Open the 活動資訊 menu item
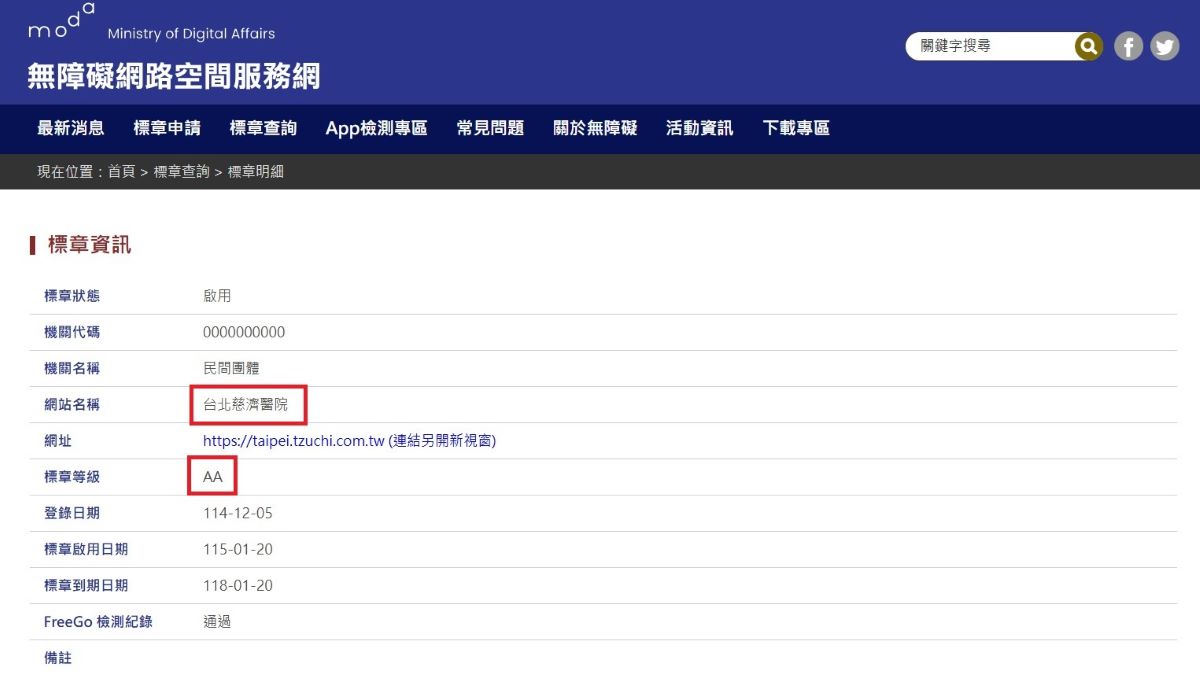Viewport: 1200px width, 675px height. tap(698, 128)
